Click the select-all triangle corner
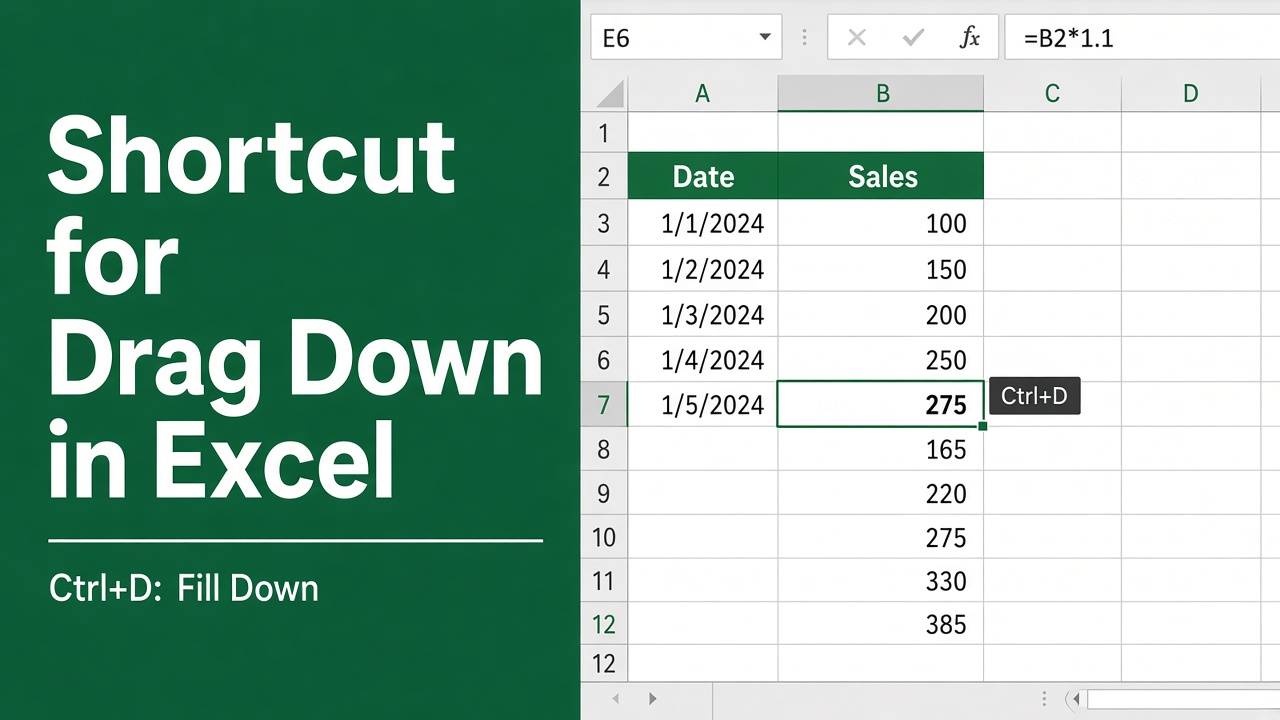 (608, 94)
